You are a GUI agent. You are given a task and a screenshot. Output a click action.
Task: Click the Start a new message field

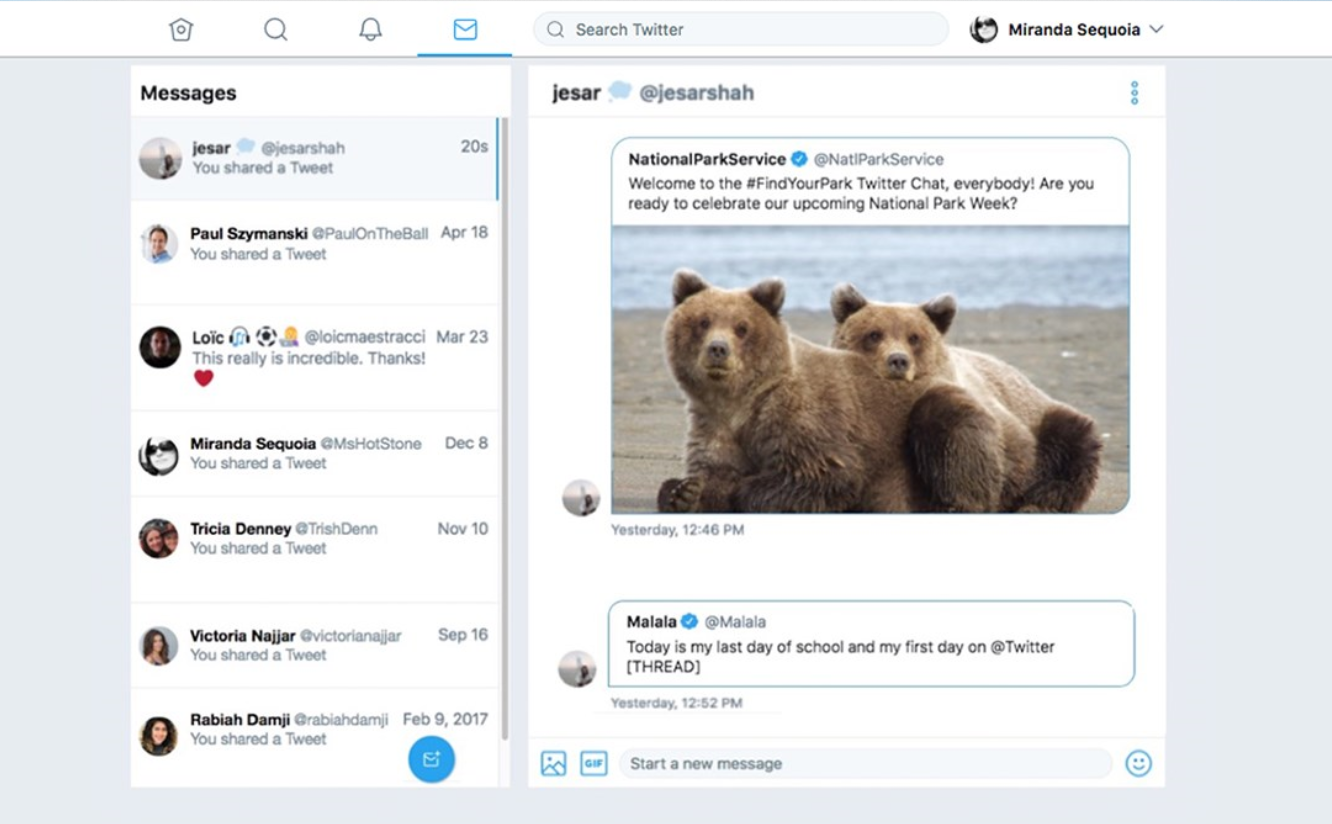[866, 764]
